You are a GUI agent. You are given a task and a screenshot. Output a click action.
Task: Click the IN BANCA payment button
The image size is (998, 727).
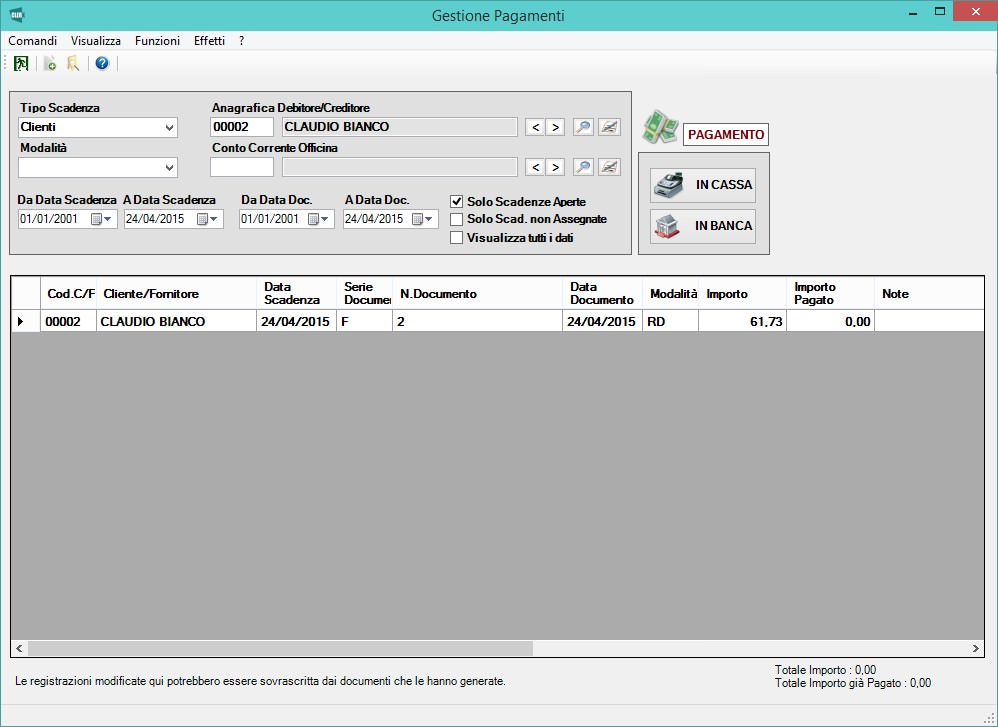pos(703,226)
